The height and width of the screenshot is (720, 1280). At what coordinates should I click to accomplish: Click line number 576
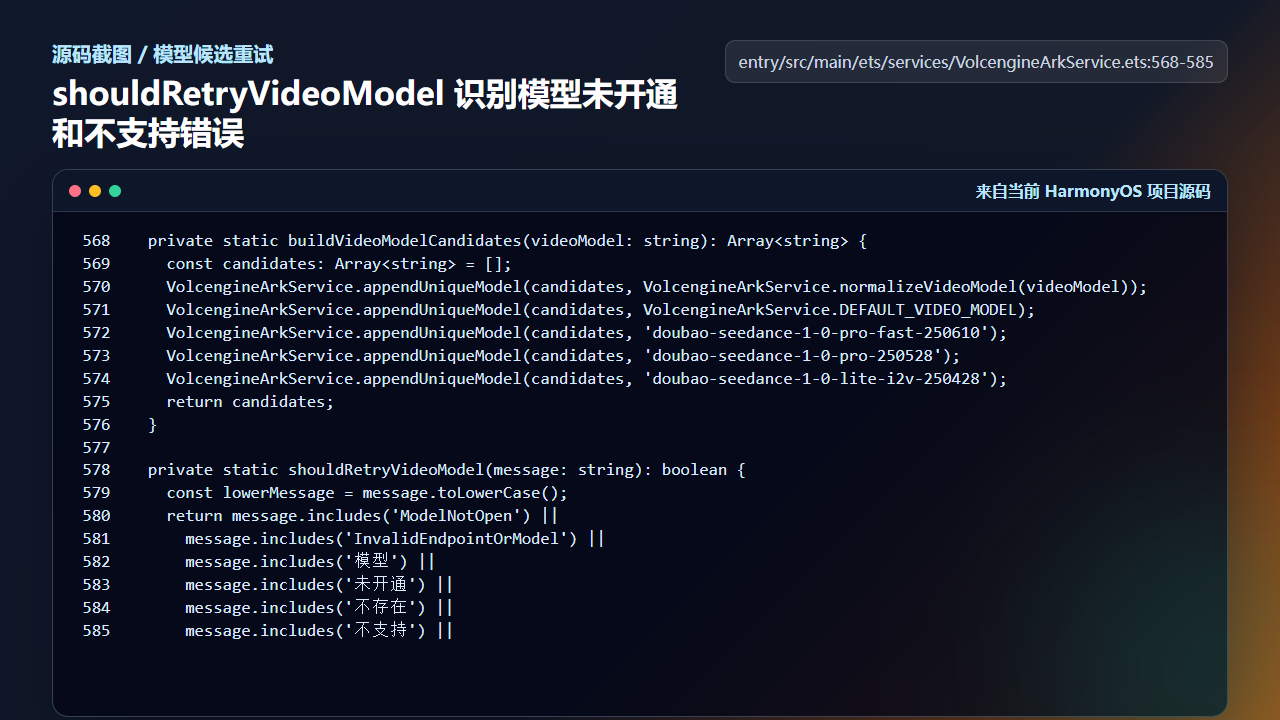pos(97,425)
